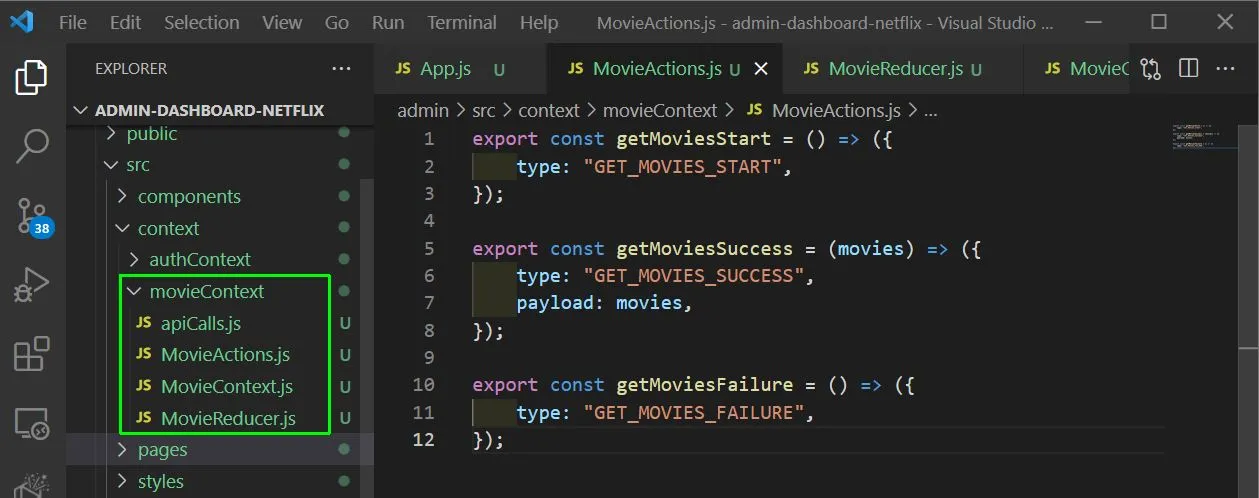This screenshot has width=1259, height=498.
Task: Open the Terminal menu
Action: (463, 22)
